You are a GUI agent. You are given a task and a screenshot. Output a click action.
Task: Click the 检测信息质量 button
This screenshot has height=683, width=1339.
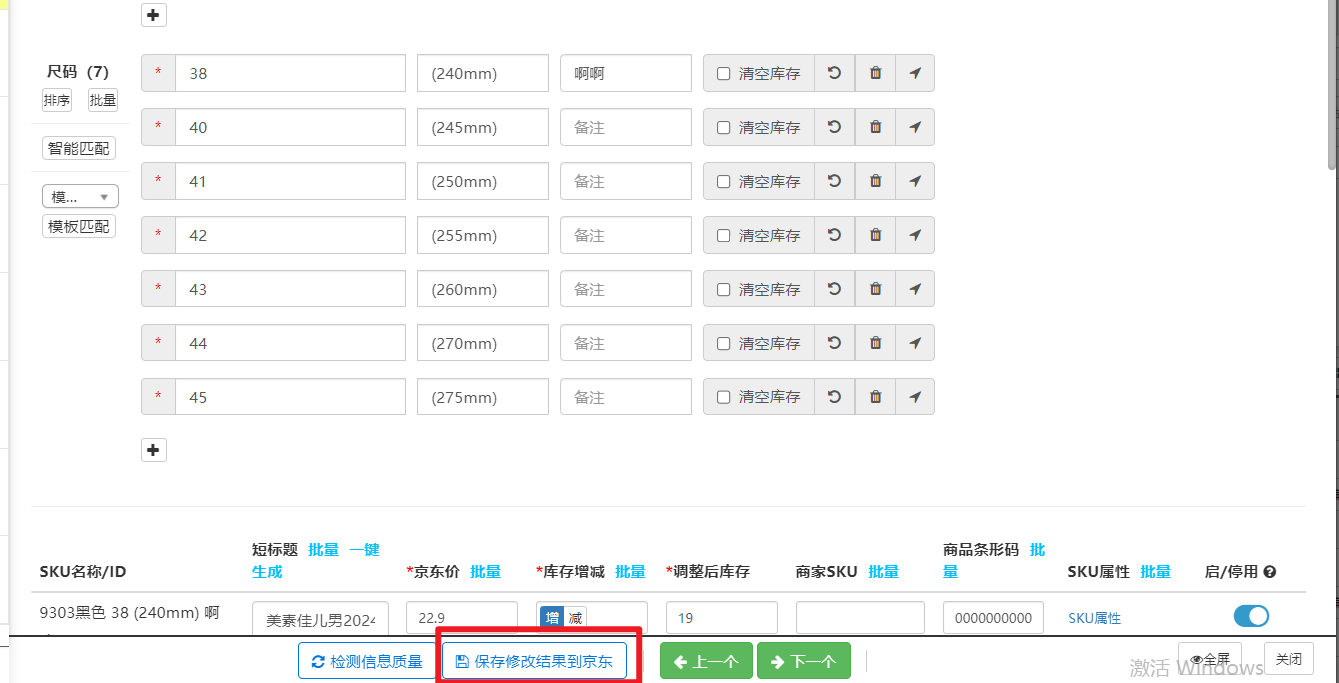[366, 661]
